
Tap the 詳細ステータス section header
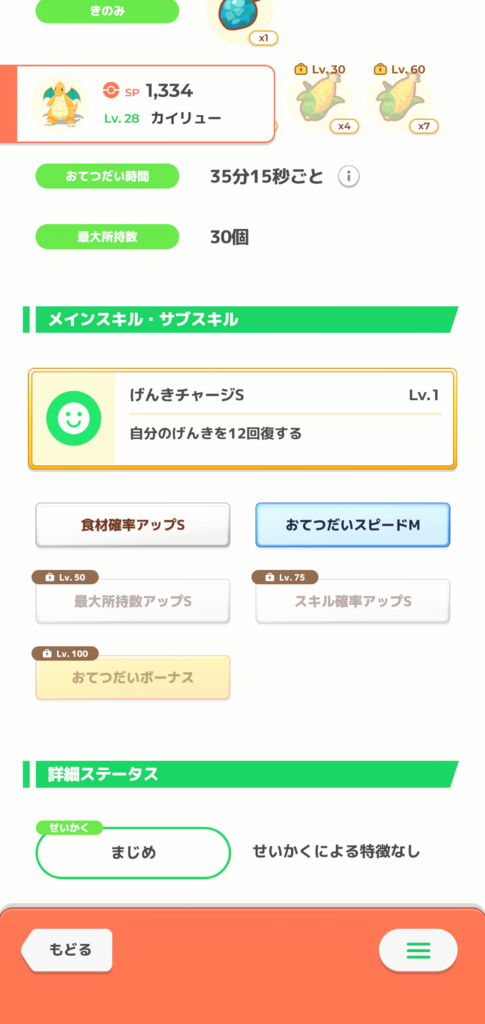pyautogui.click(x=241, y=775)
